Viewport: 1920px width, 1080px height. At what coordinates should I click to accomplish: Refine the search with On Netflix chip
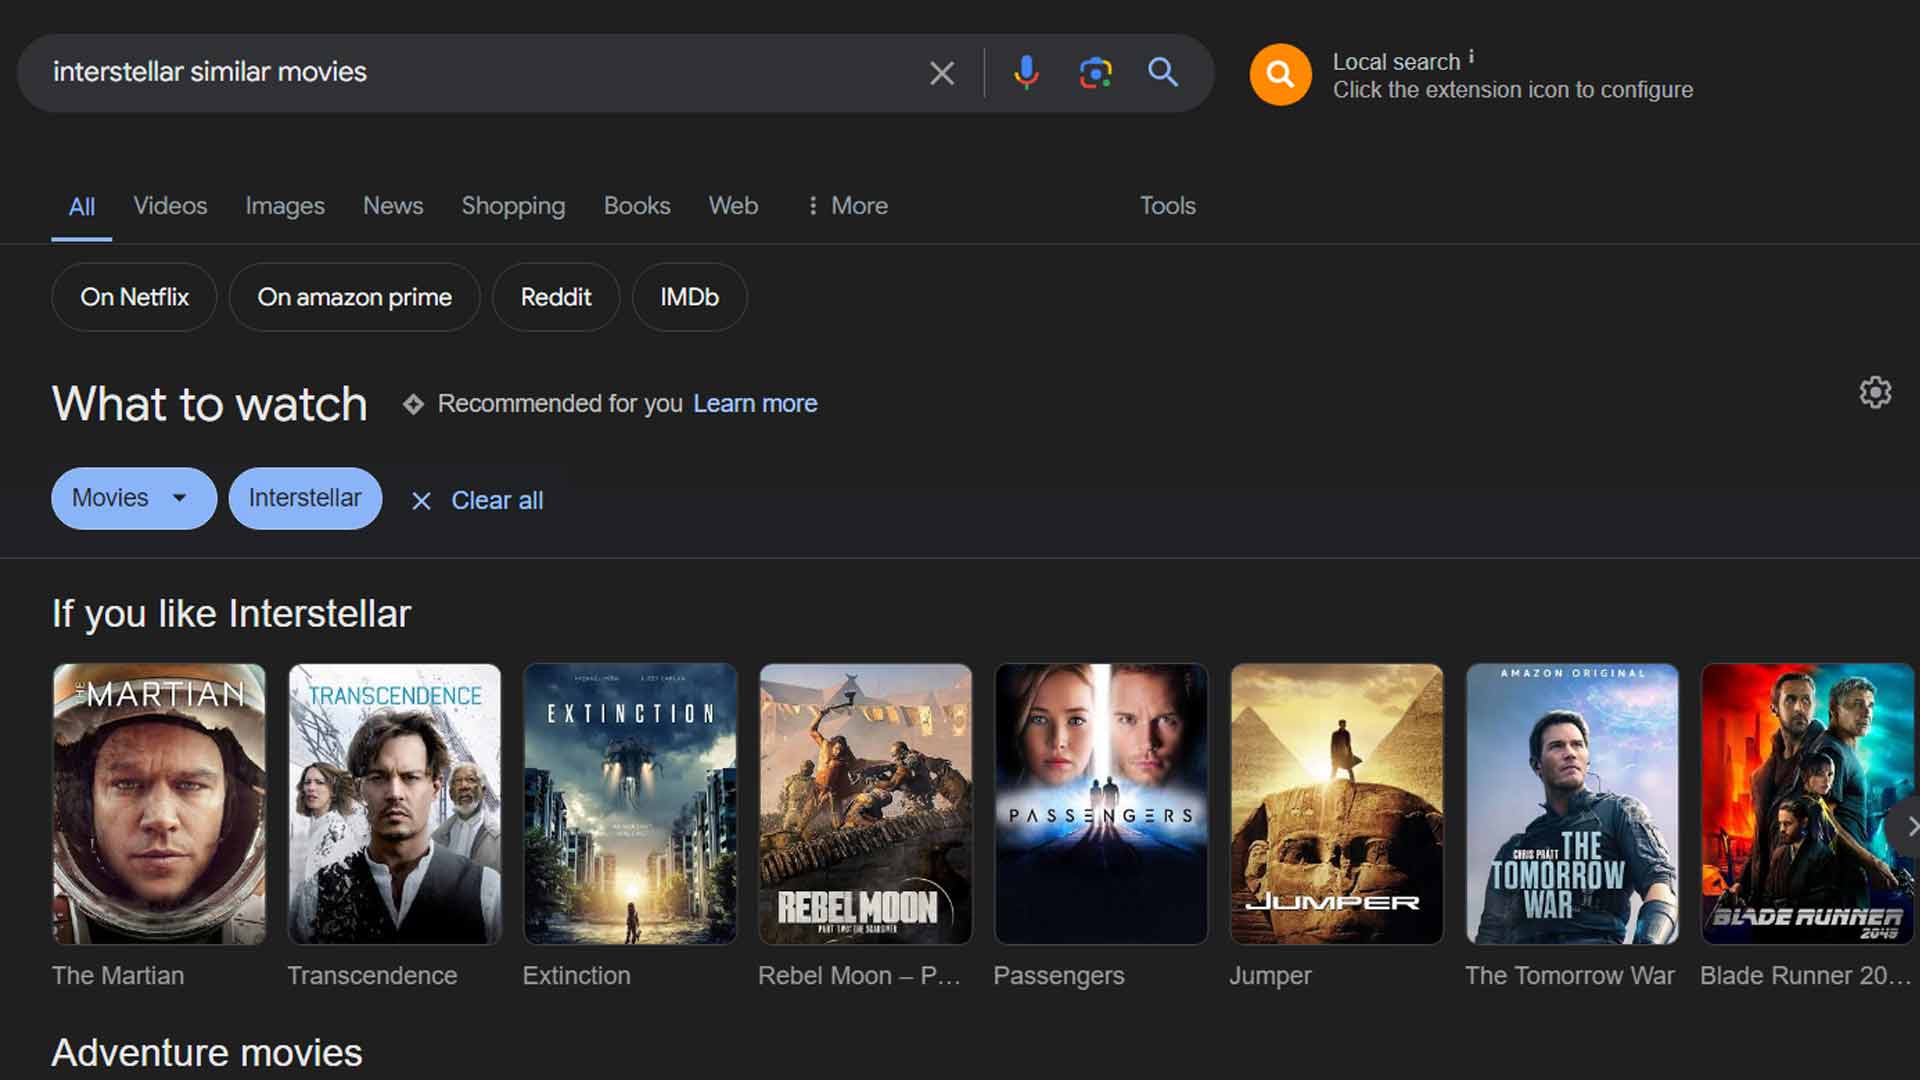click(x=134, y=297)
